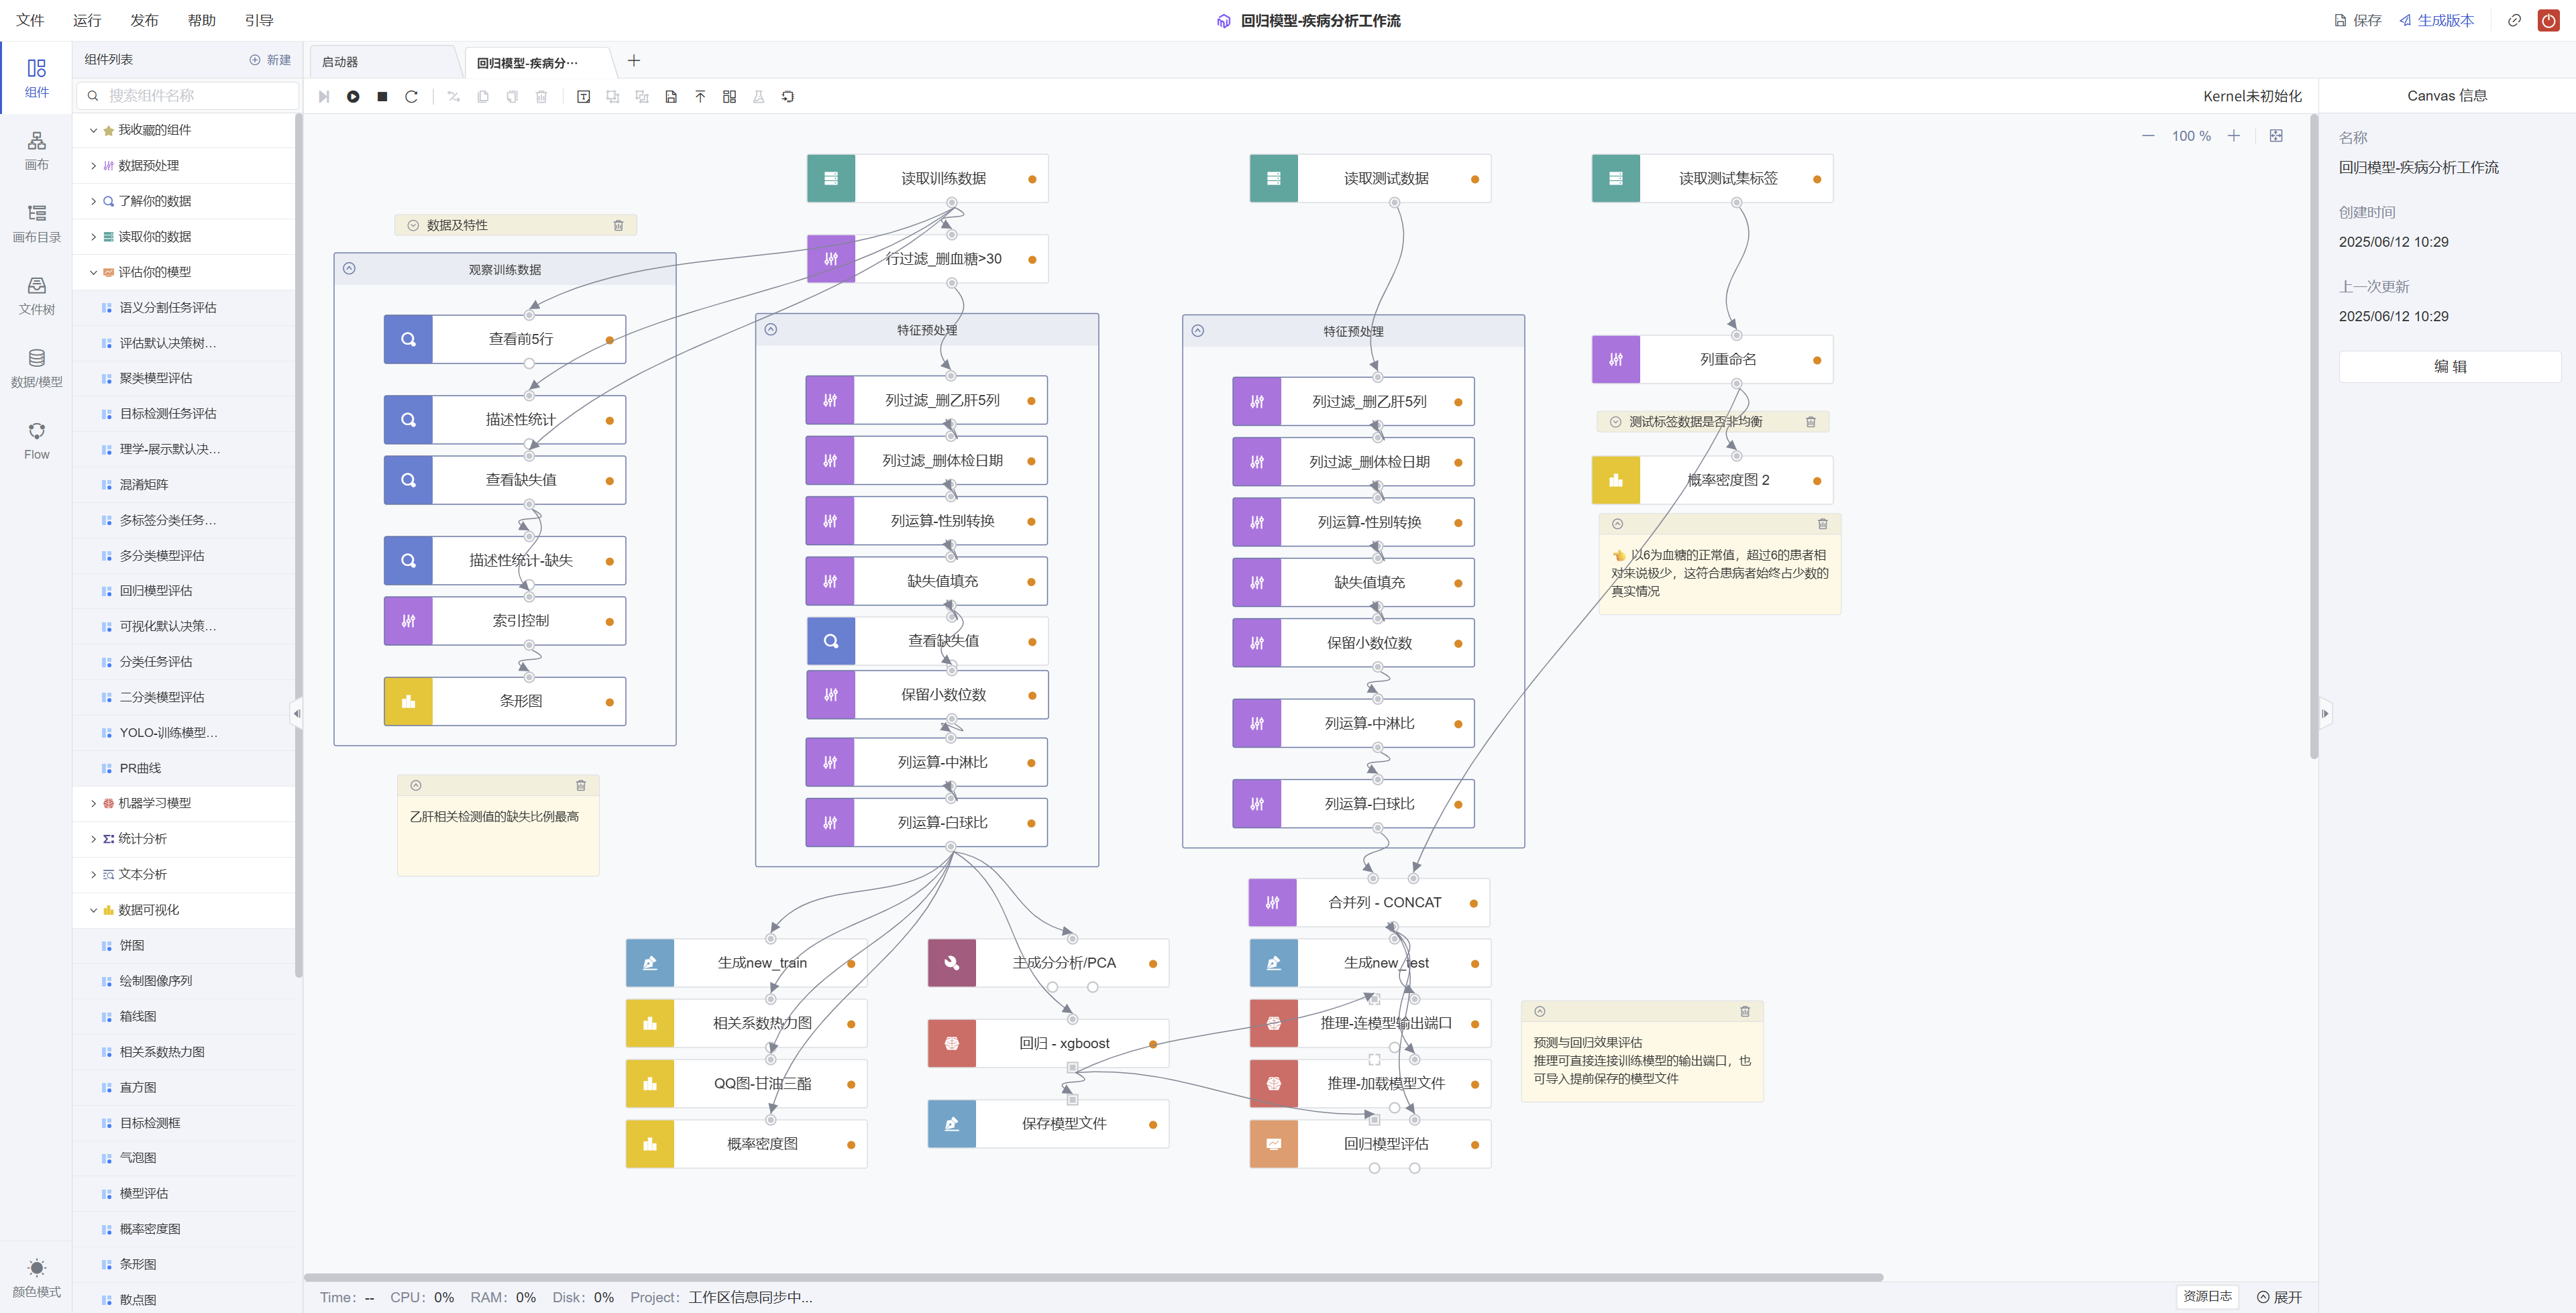Click the stop execution square icon
2576x1313 pixels.
click(382, 97)
